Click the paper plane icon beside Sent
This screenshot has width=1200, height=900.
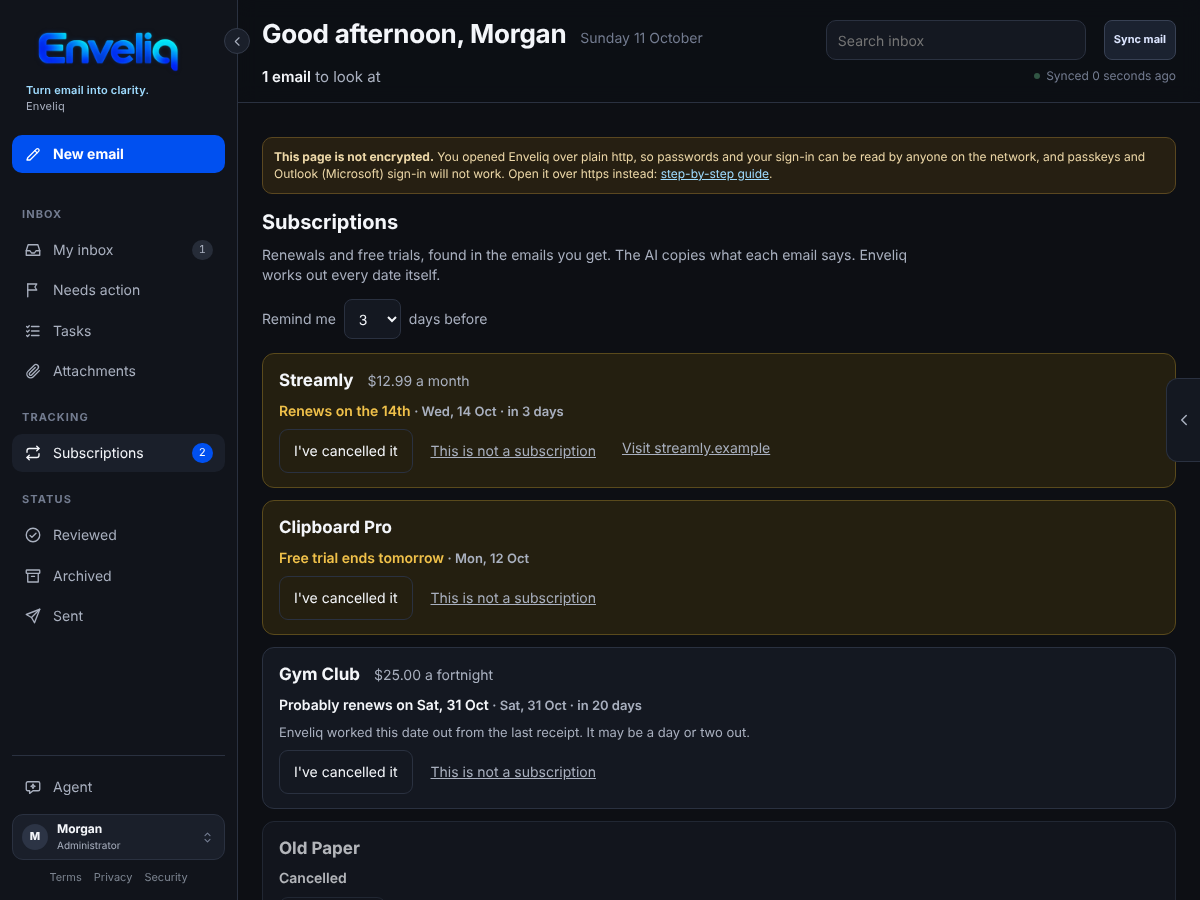33,616
